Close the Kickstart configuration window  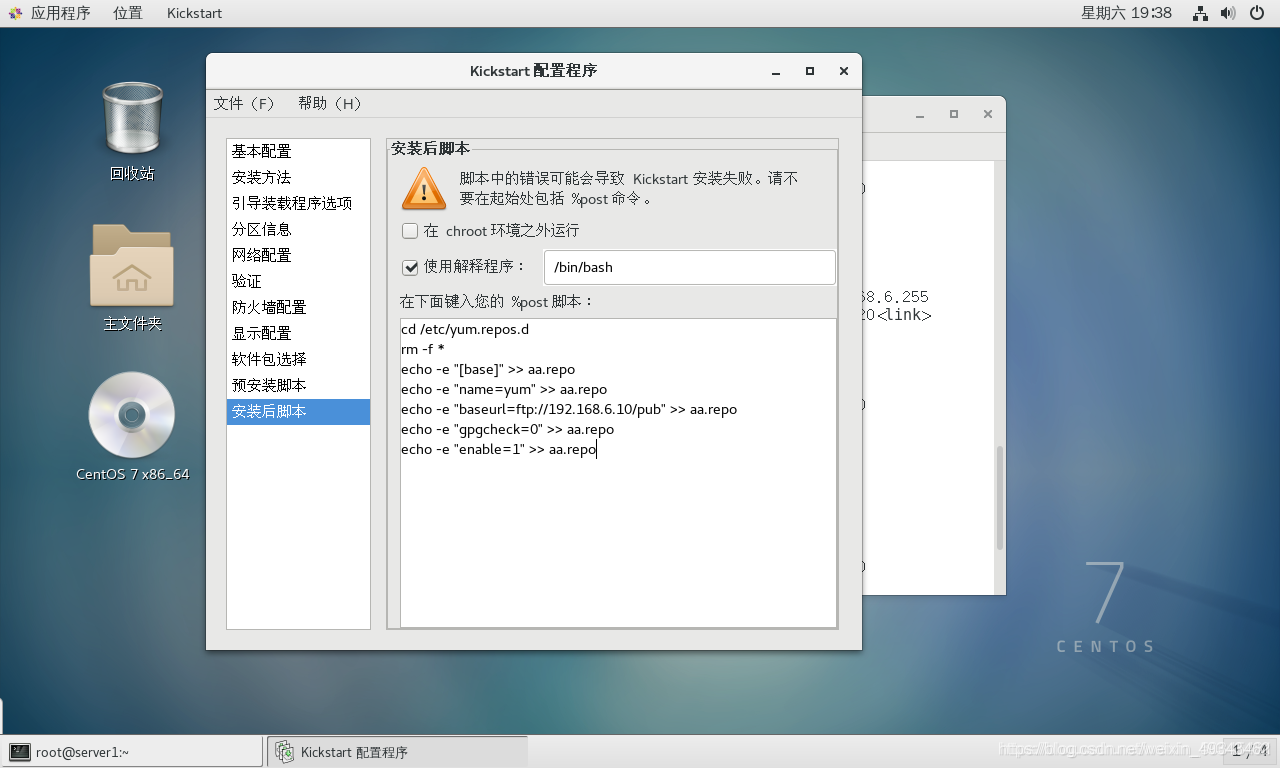(x=844, y=71)
